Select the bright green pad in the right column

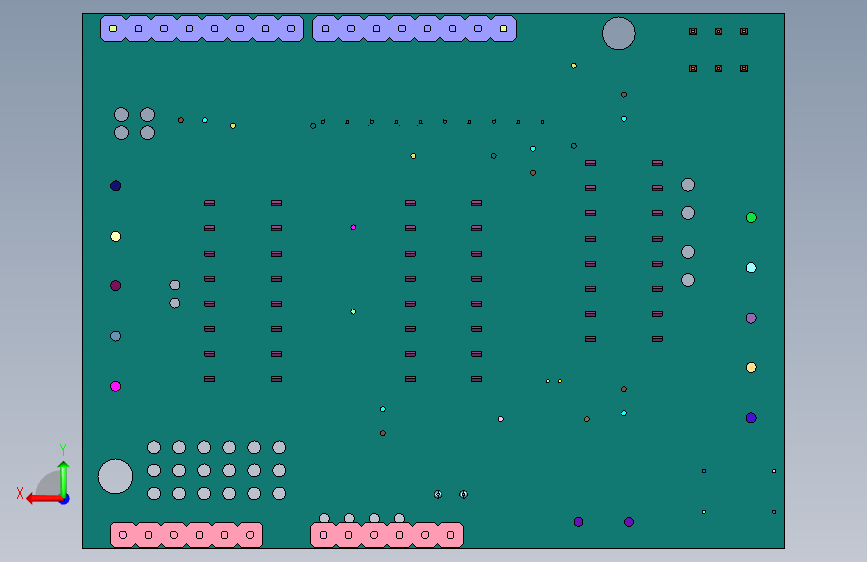coord(751,217)
